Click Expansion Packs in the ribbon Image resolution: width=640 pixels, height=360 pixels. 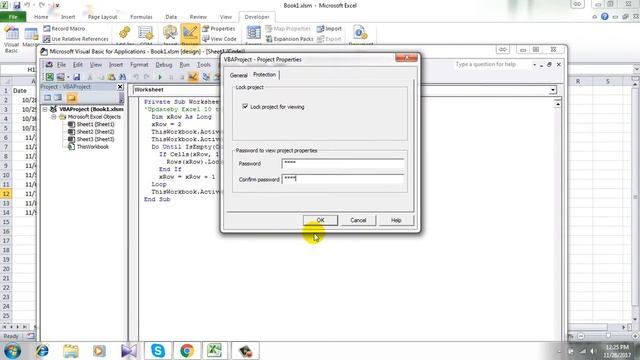pyautogui.click(x=289, y=39)
